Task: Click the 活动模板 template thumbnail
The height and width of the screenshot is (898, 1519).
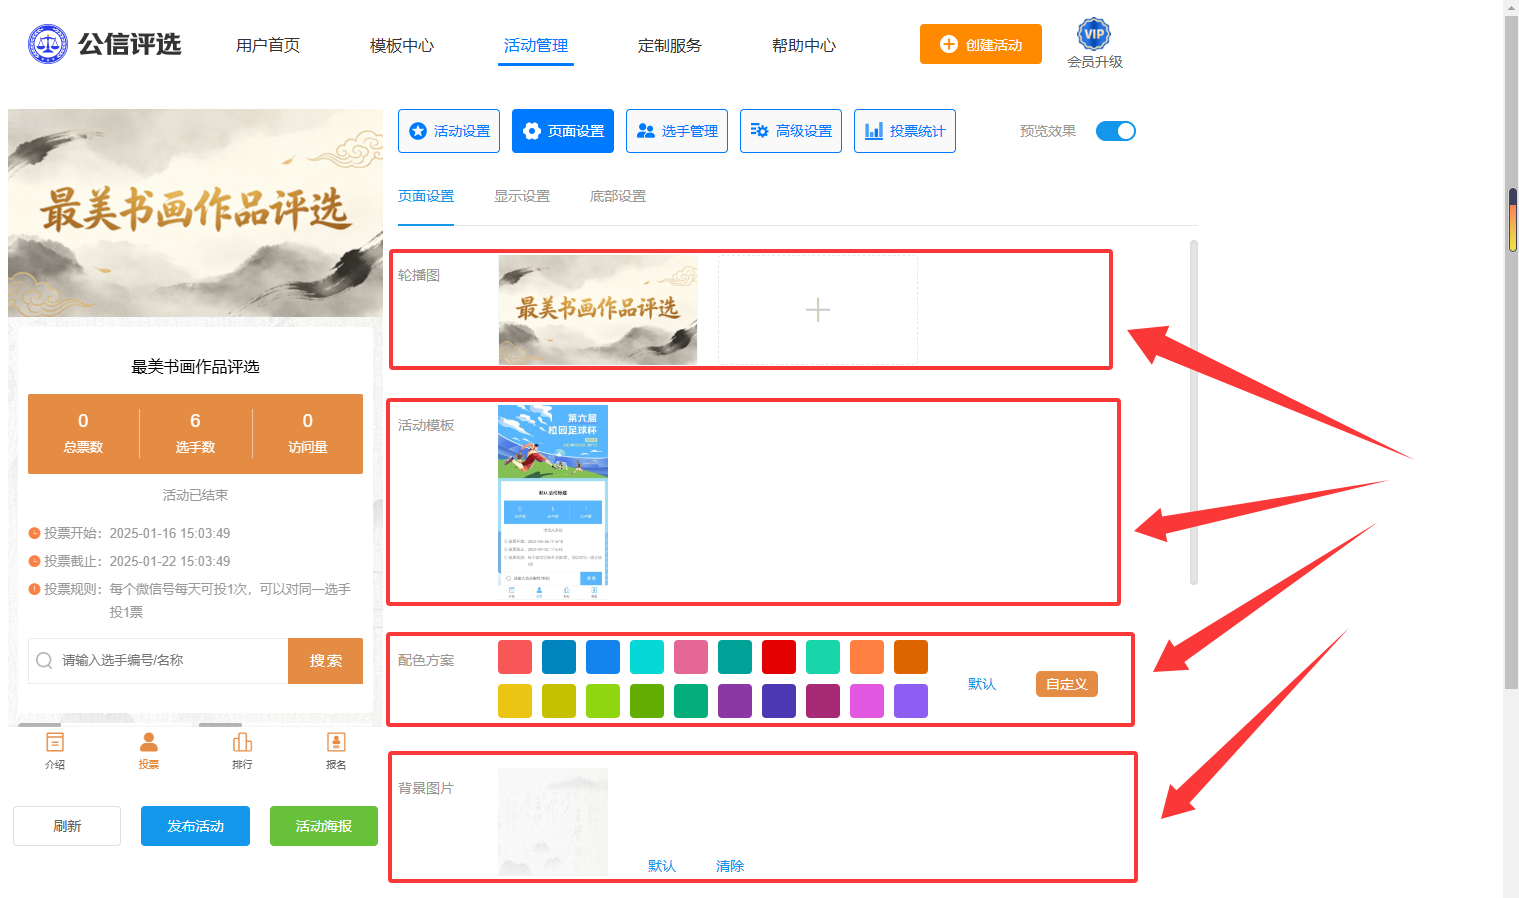Action: coord(553,502)
